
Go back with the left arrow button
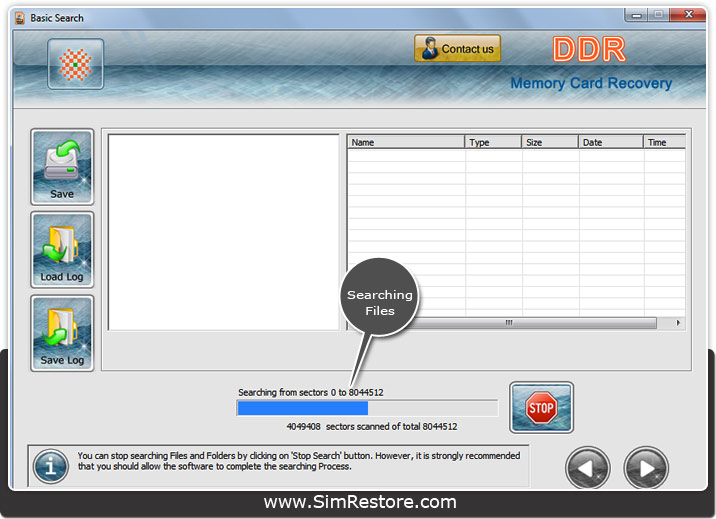[x=588, y=468]
